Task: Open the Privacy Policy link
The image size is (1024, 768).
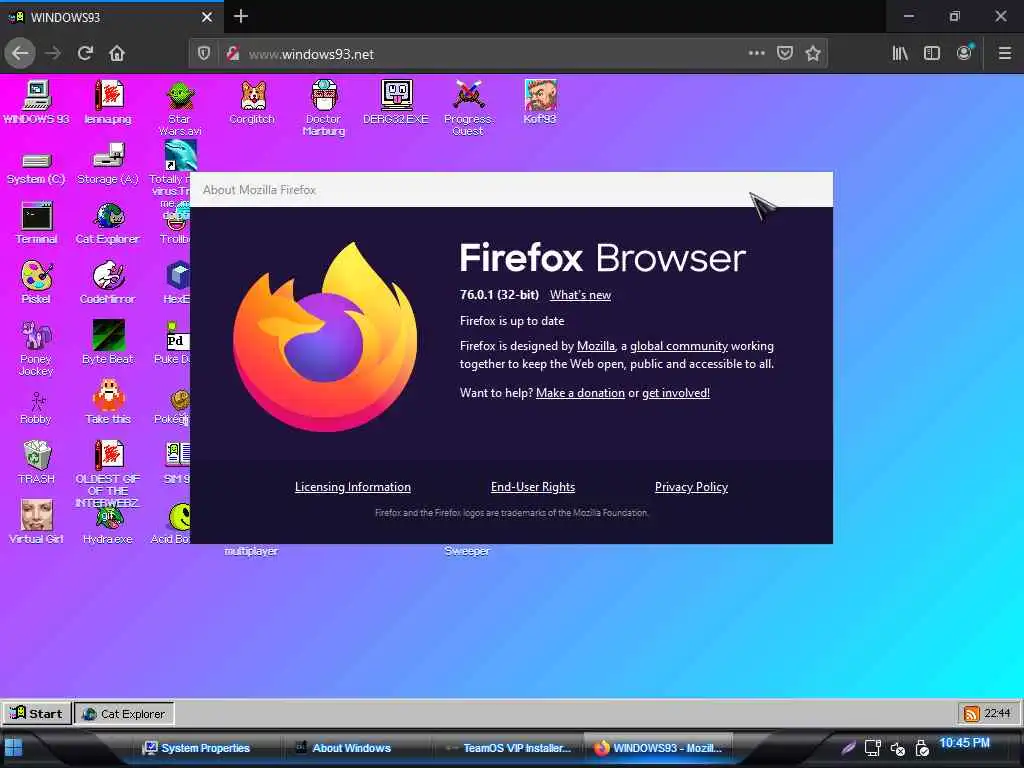Action: point(691,487)
